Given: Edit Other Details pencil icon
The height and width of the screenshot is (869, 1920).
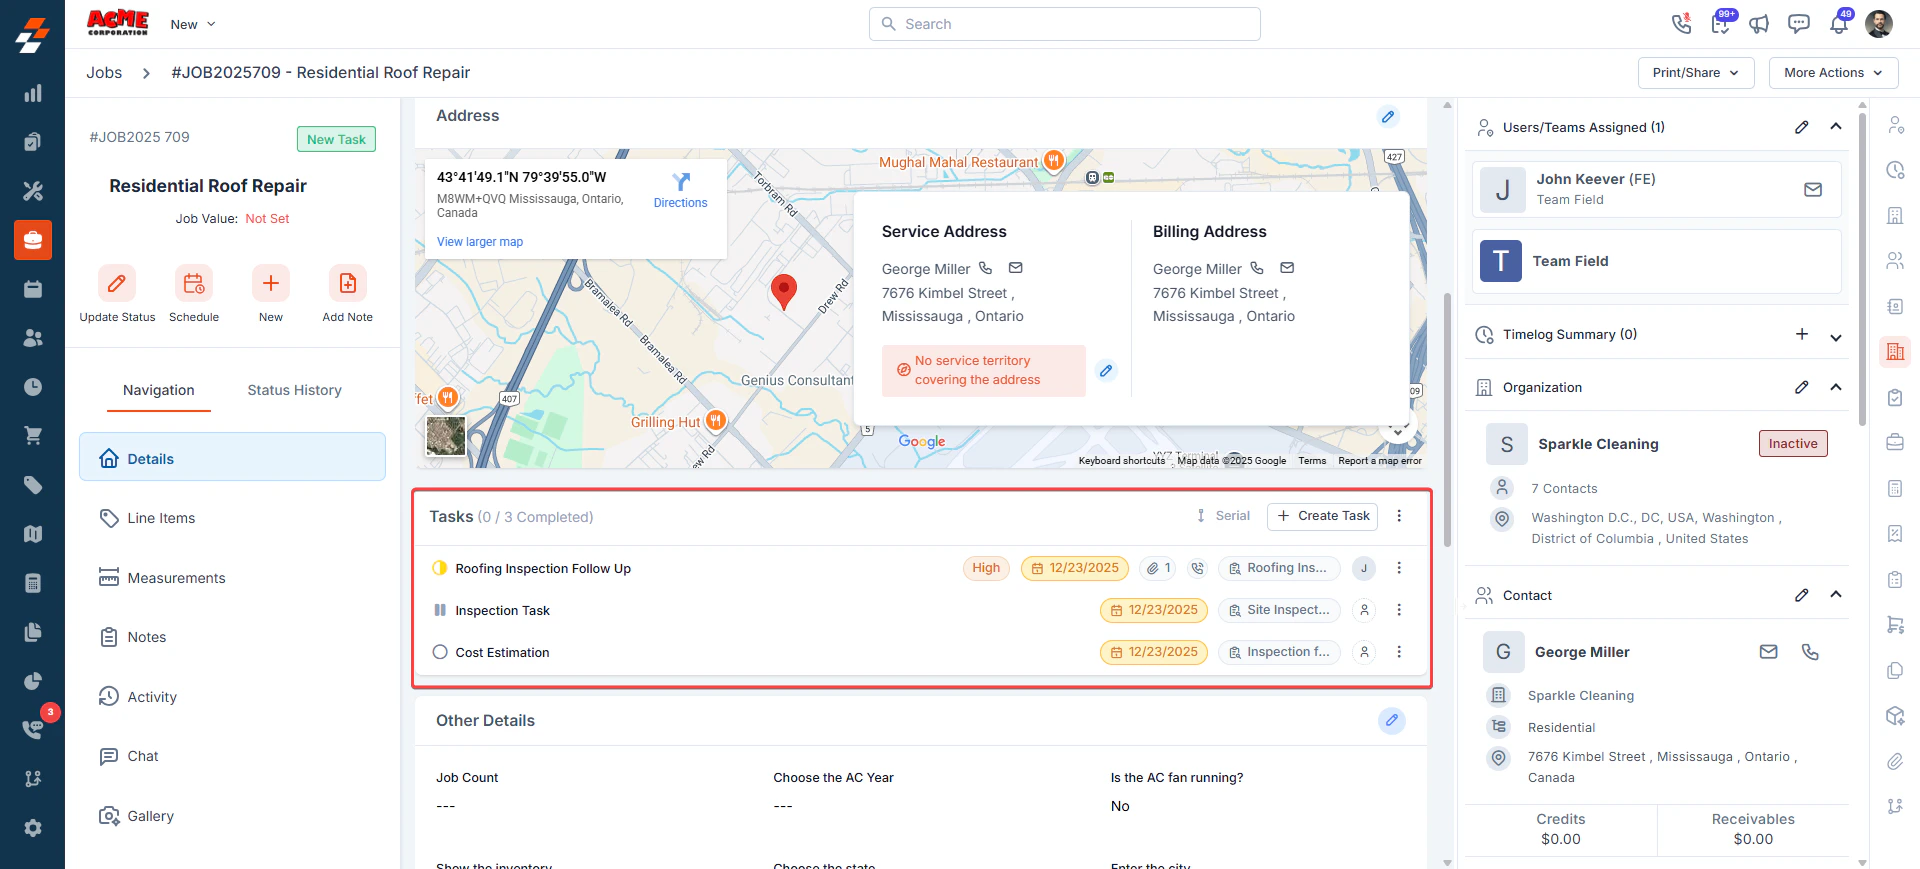Looking at the screenshot, I should [x=1392, y=720].
